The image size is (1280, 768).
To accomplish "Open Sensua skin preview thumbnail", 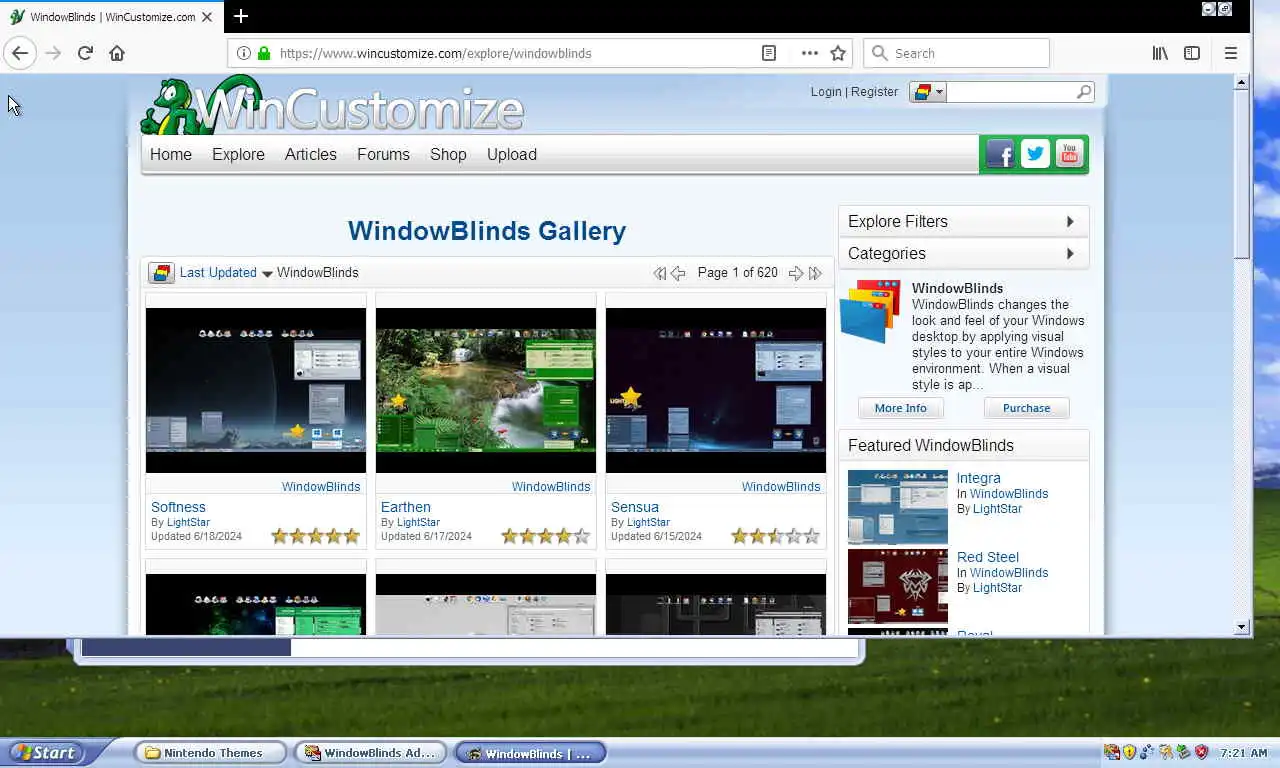I will click(x=716, y=390).
